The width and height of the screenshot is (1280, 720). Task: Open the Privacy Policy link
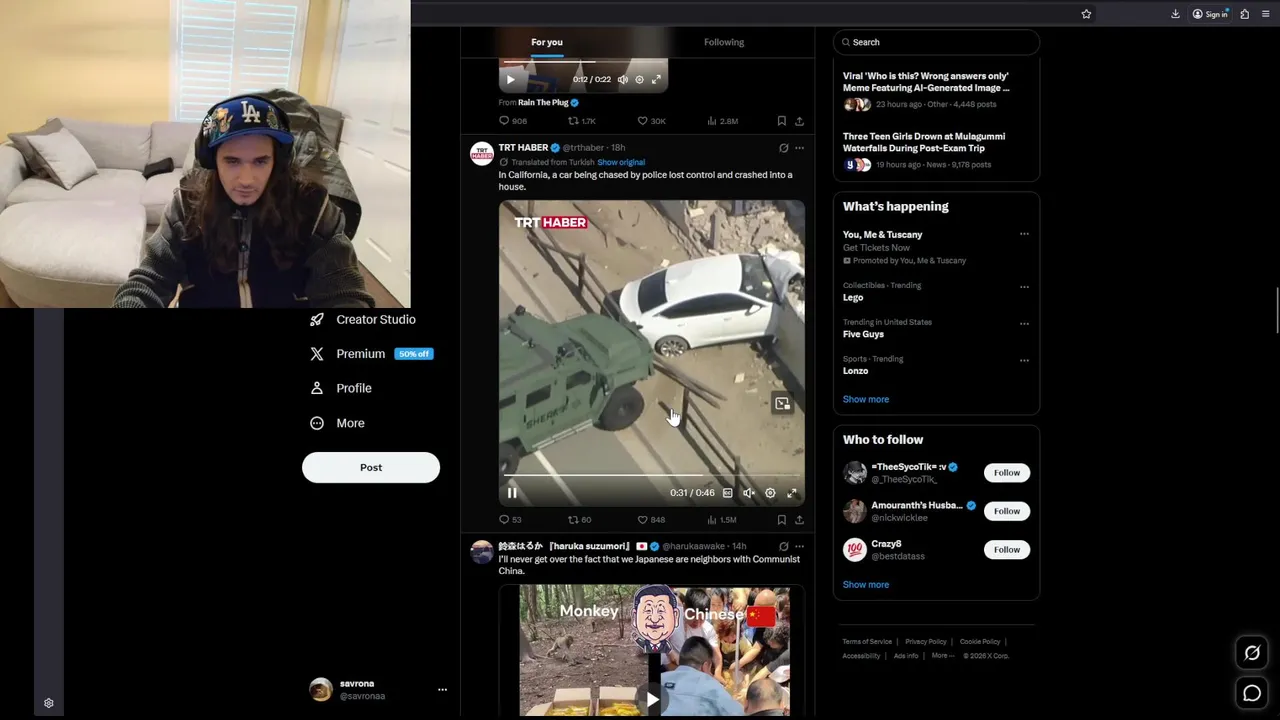pos(926,642)
